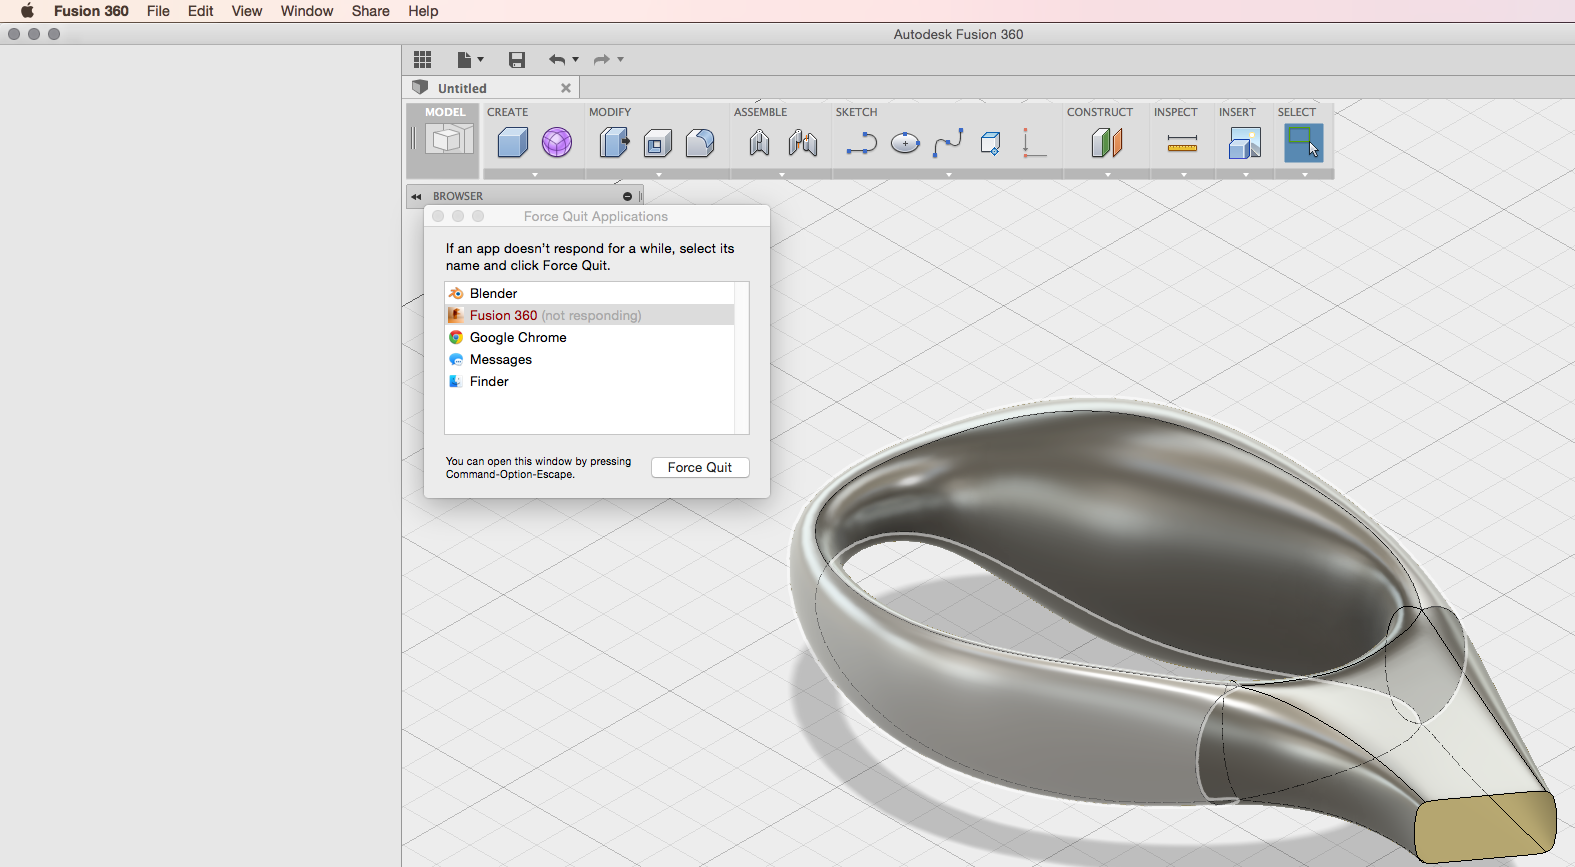The image size is (1575, 867).
Task: Open the Edit menu
Action: click(200, 11)
